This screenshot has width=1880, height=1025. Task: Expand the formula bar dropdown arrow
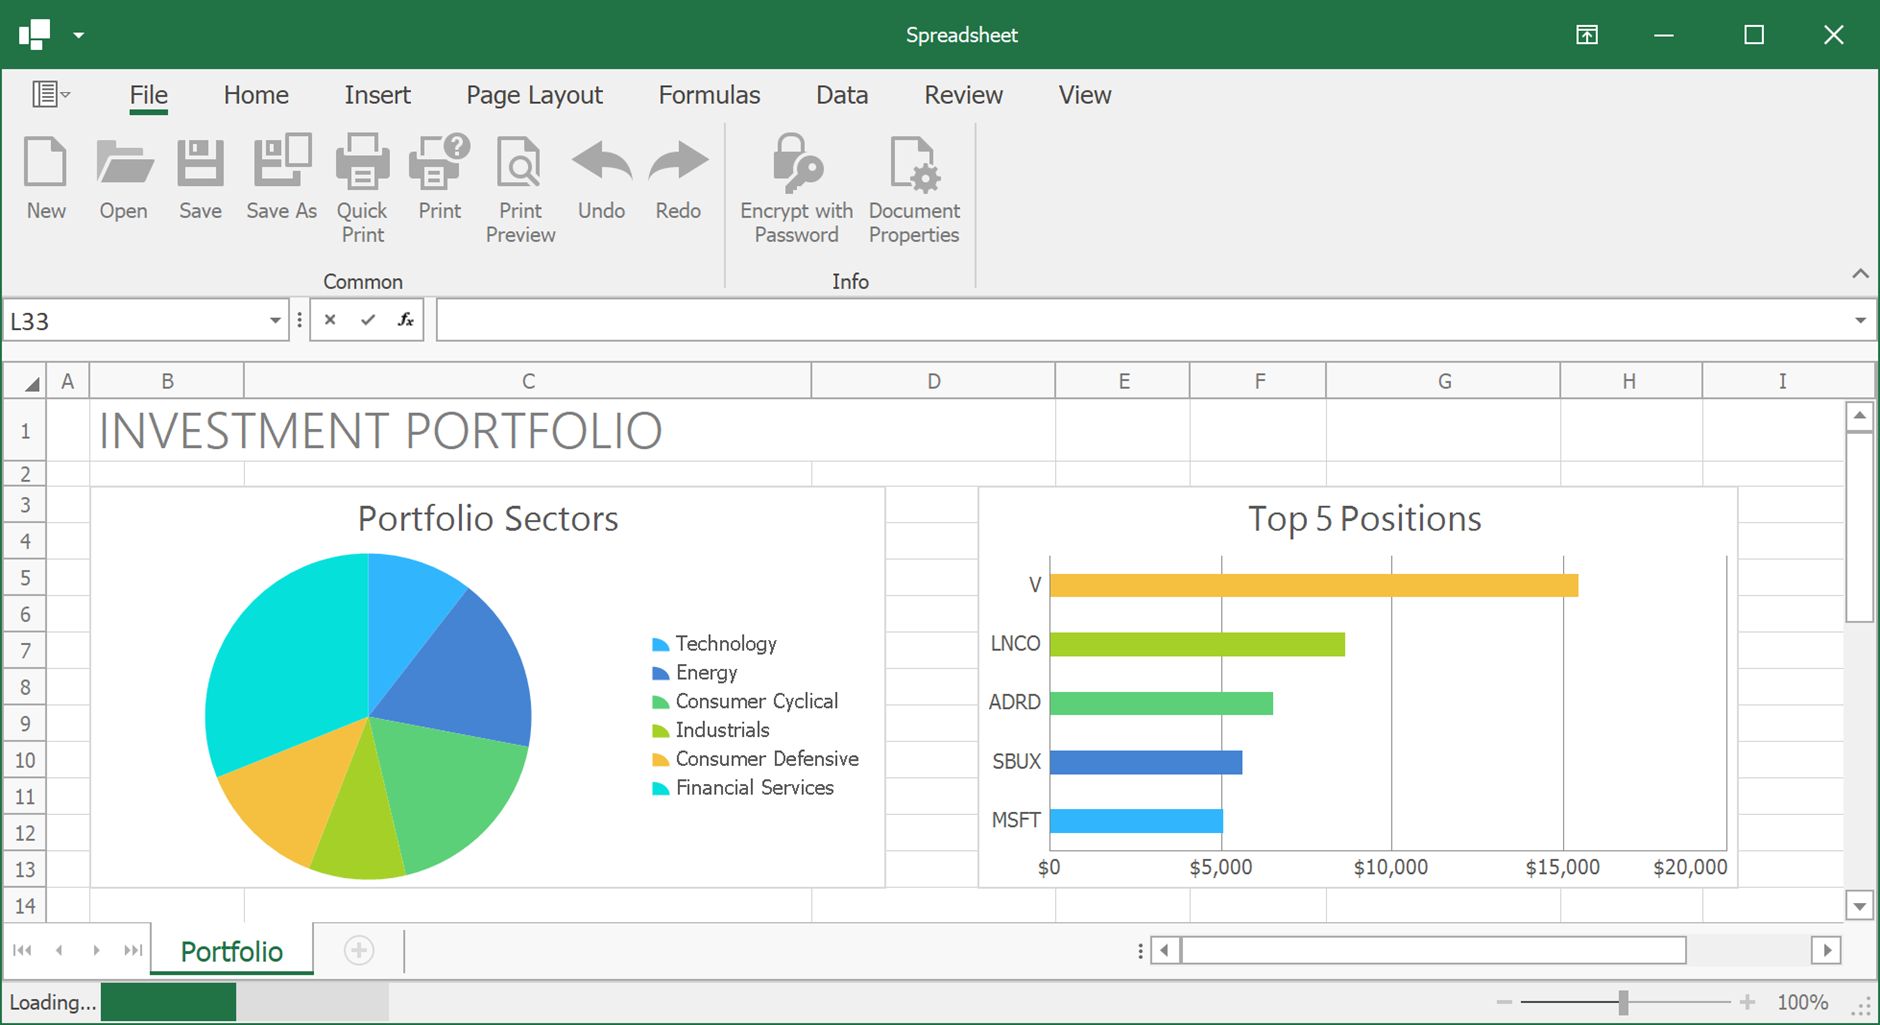pyautogui.click(x=1860, y=321)
